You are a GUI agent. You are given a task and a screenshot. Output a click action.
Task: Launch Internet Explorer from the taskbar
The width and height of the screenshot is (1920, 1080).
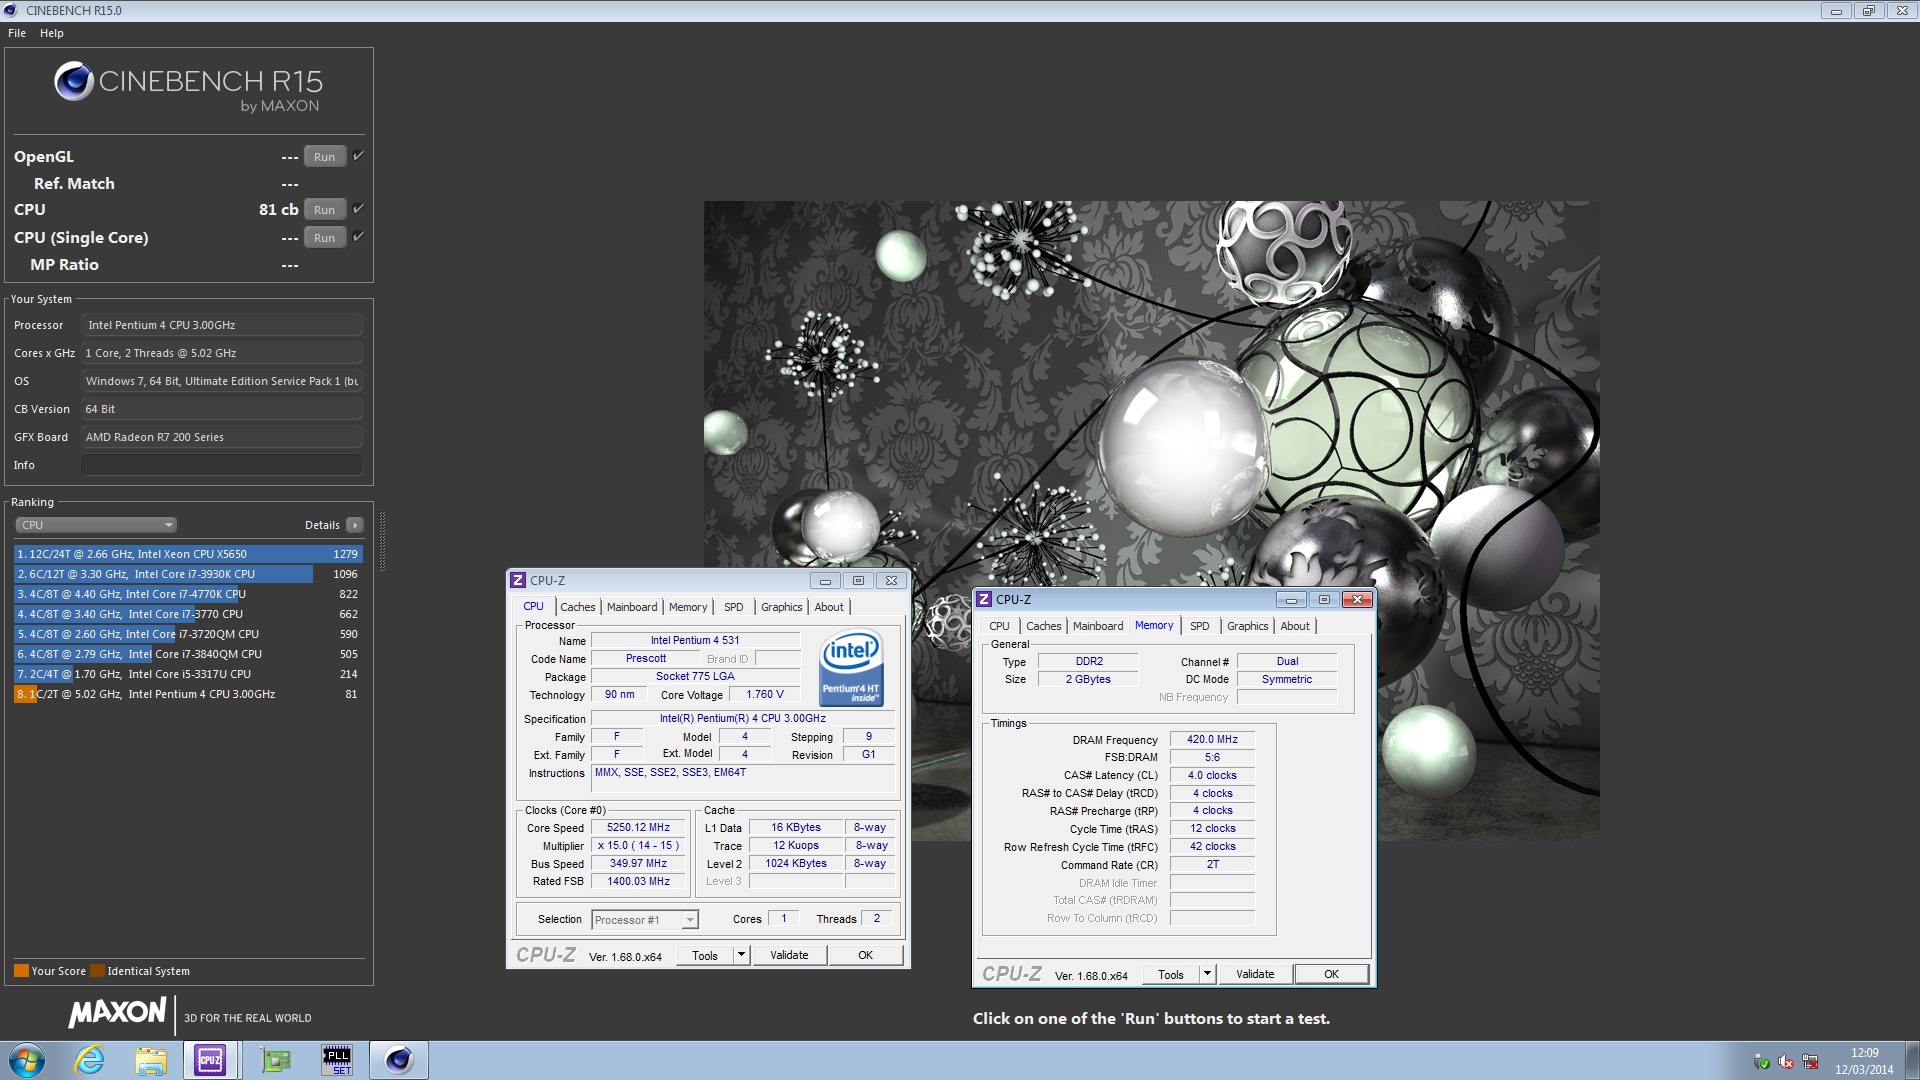89,1060
